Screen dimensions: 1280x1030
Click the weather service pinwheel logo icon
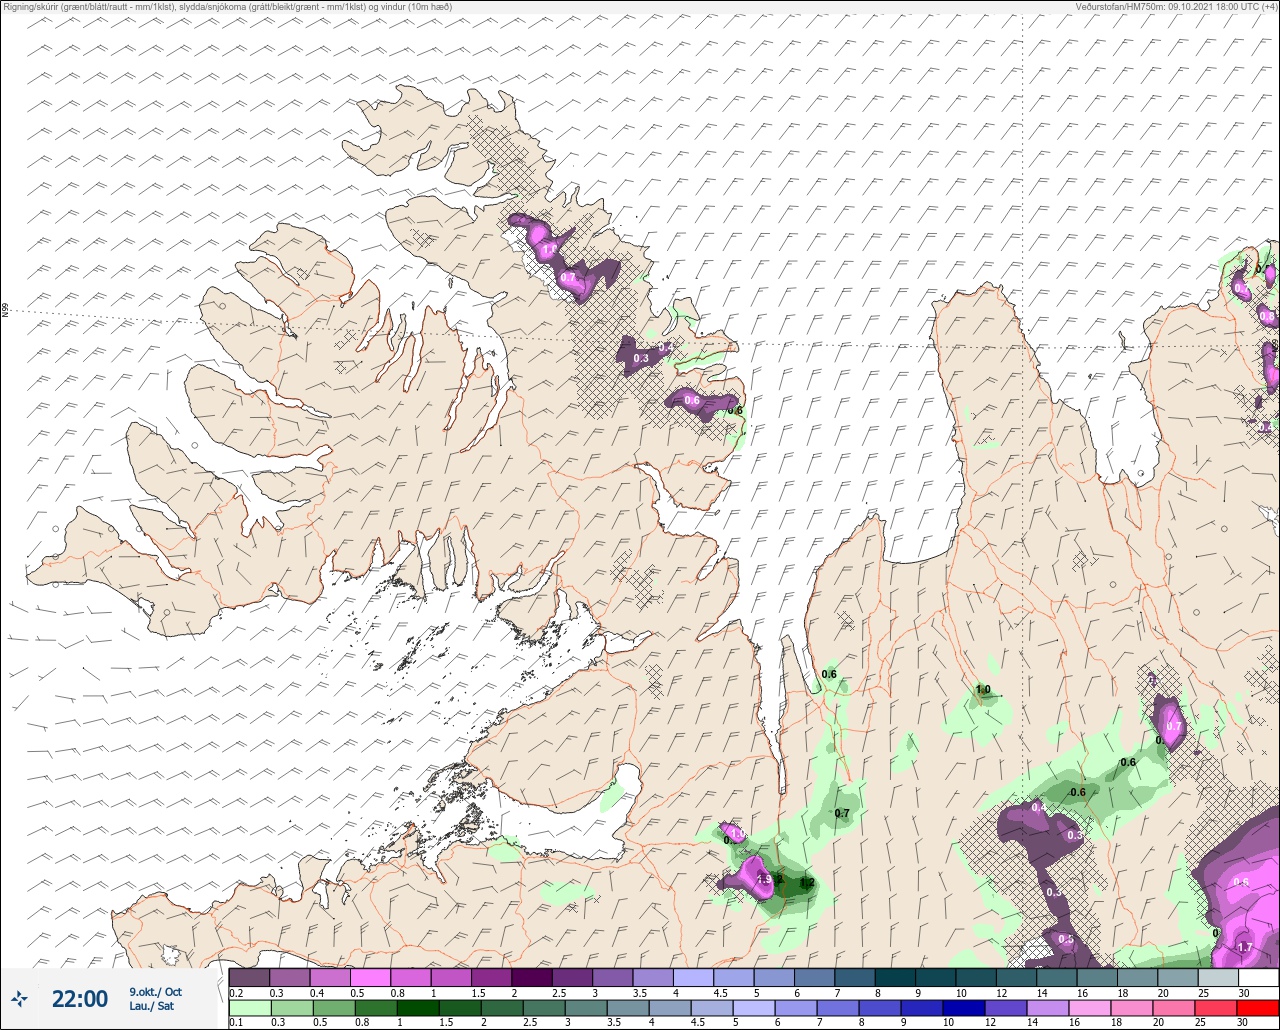(20, 998)
